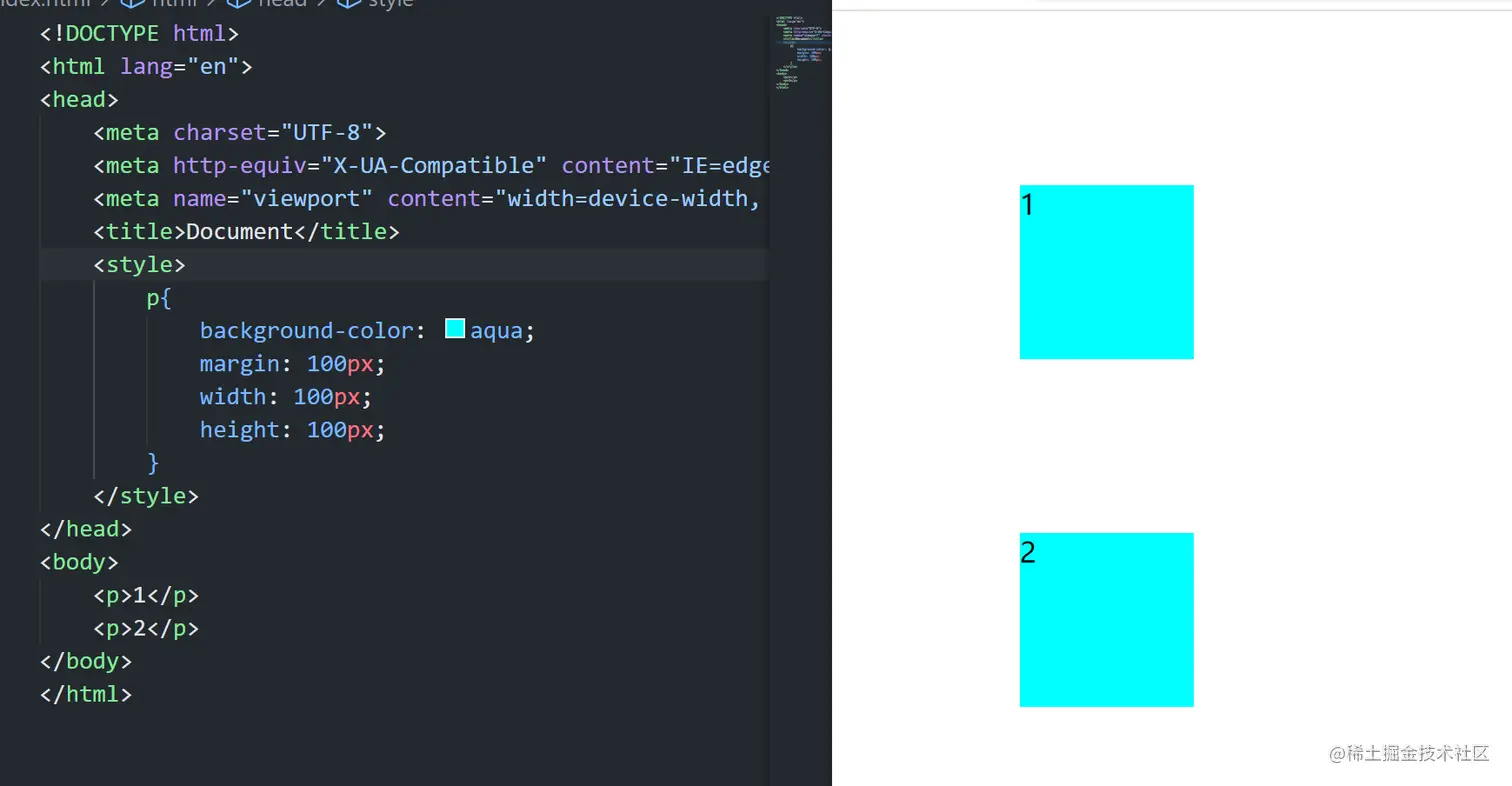The width and height of the screenshot is (1512, 786).
Task: Click the "X-UA-Compatible" attribute value
Action: click(x=433, y=166)
